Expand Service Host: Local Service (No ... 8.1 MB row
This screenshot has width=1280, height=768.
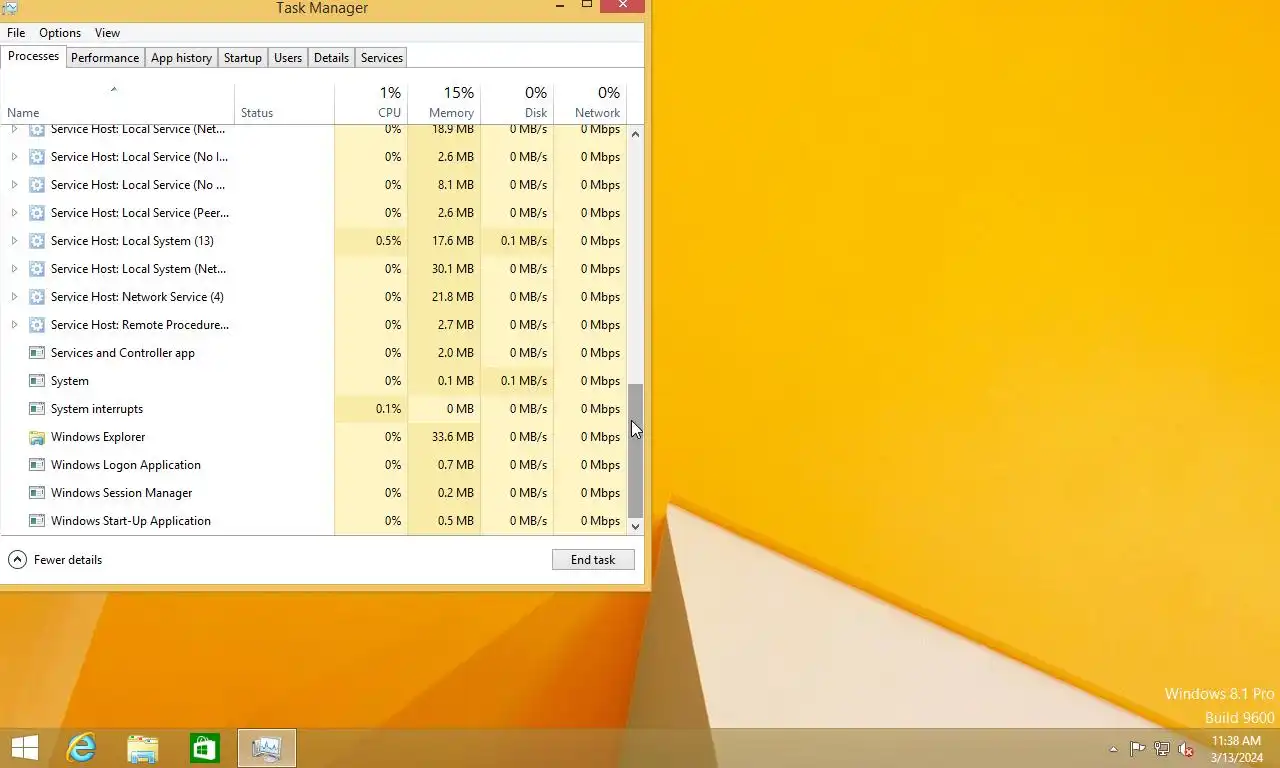click(x=14, y=185)
